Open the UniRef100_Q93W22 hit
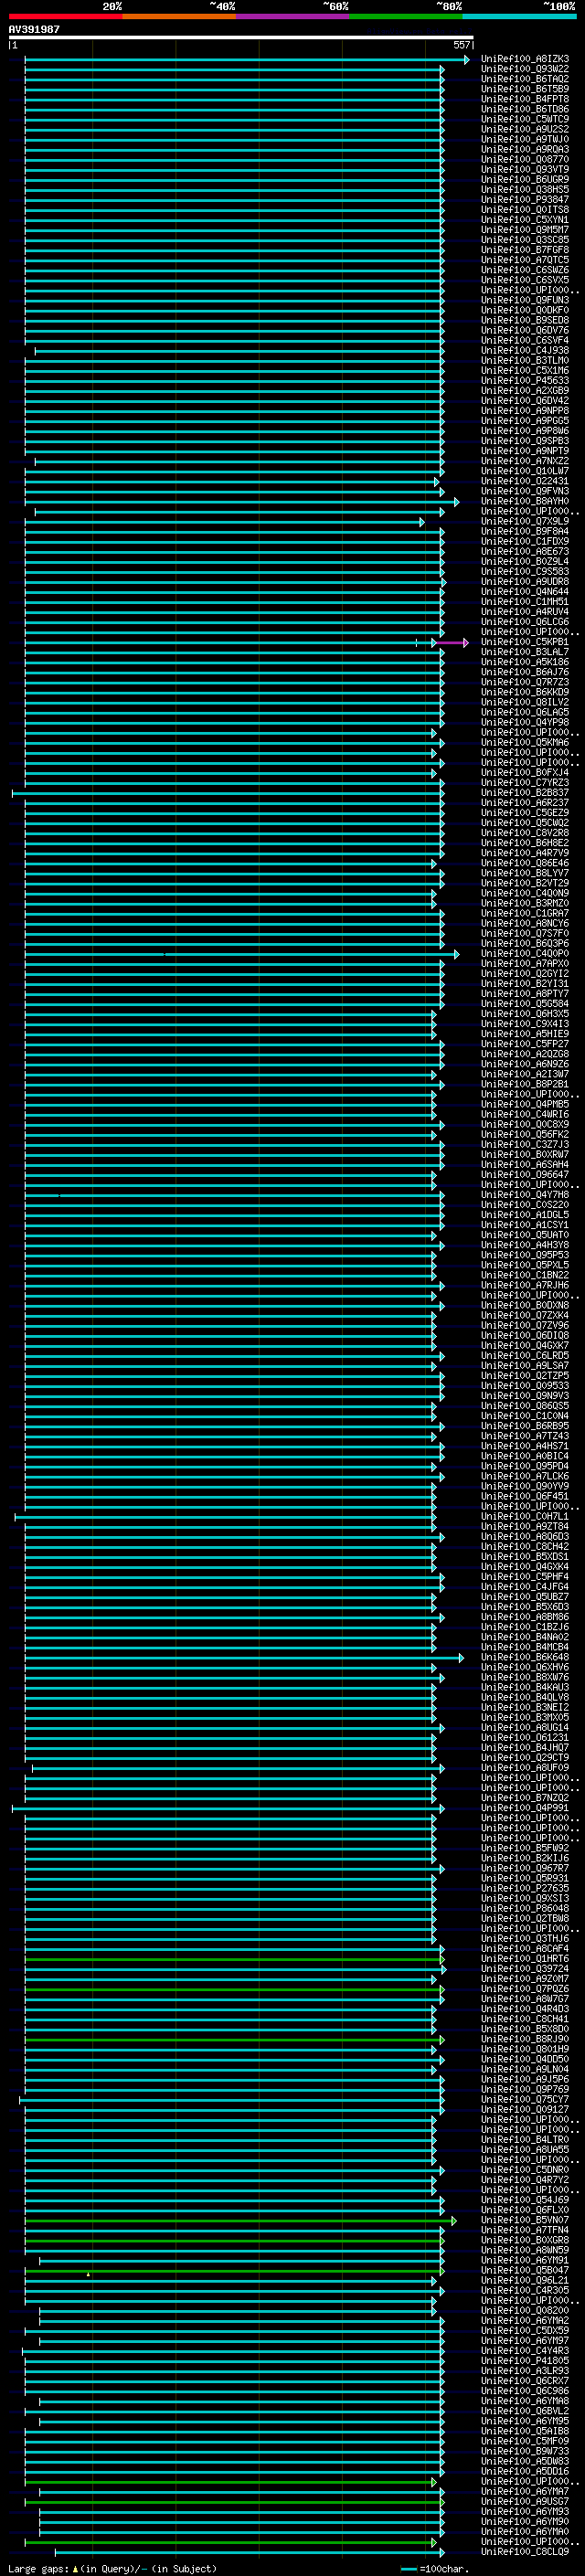The width and height of the screenshot is (585, 2576). 525,69
